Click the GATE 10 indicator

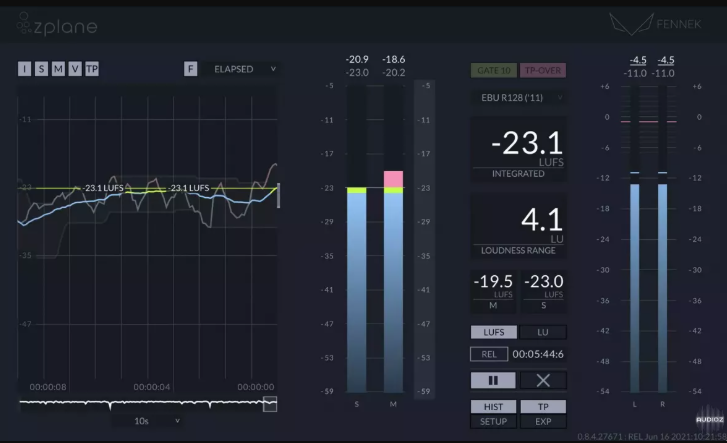click(492, 70)
